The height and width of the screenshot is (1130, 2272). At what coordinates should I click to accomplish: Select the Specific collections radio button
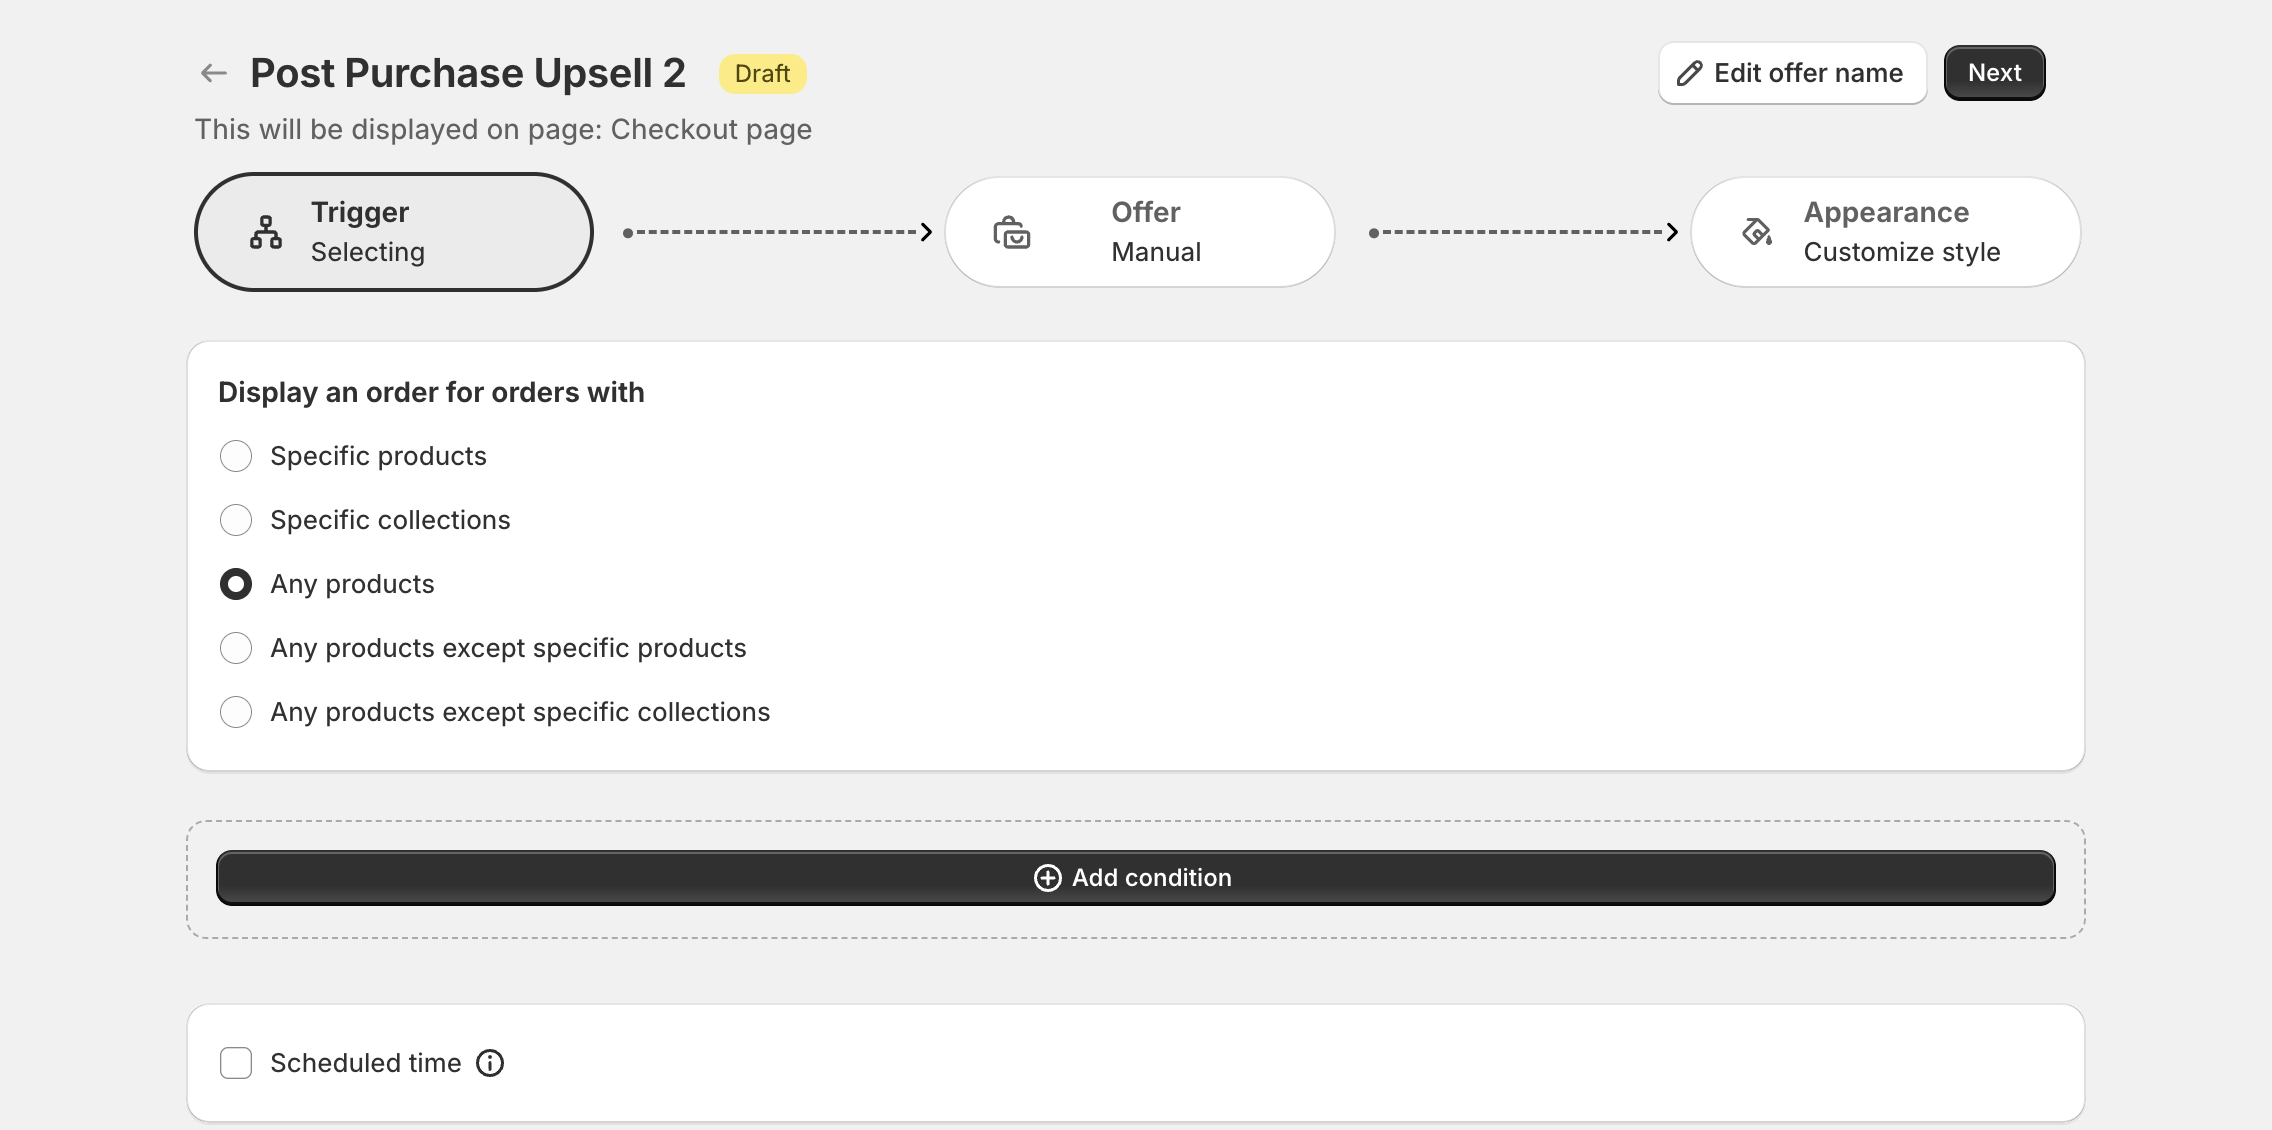236,520
